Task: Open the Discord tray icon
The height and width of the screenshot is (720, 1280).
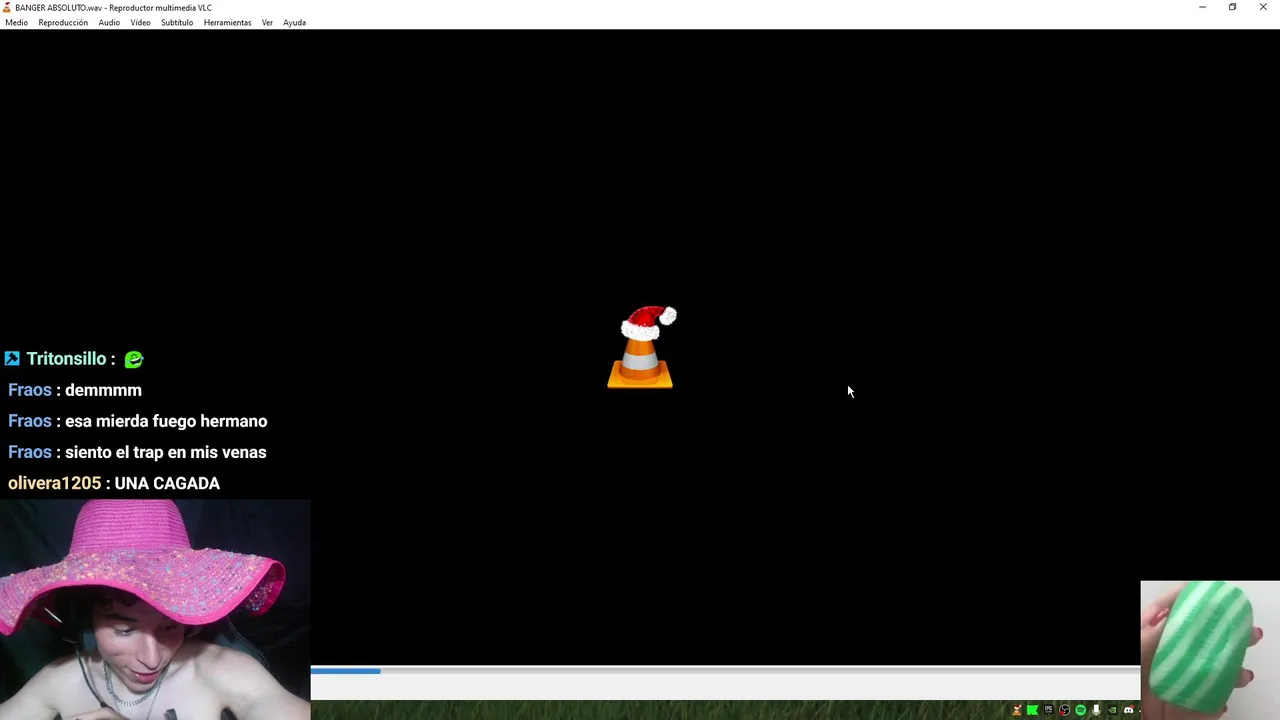Action: tap(1129, 710)
